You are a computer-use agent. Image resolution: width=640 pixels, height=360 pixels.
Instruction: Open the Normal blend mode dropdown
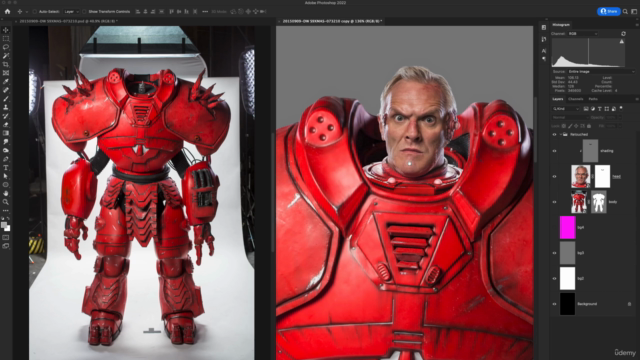[570, 118]
